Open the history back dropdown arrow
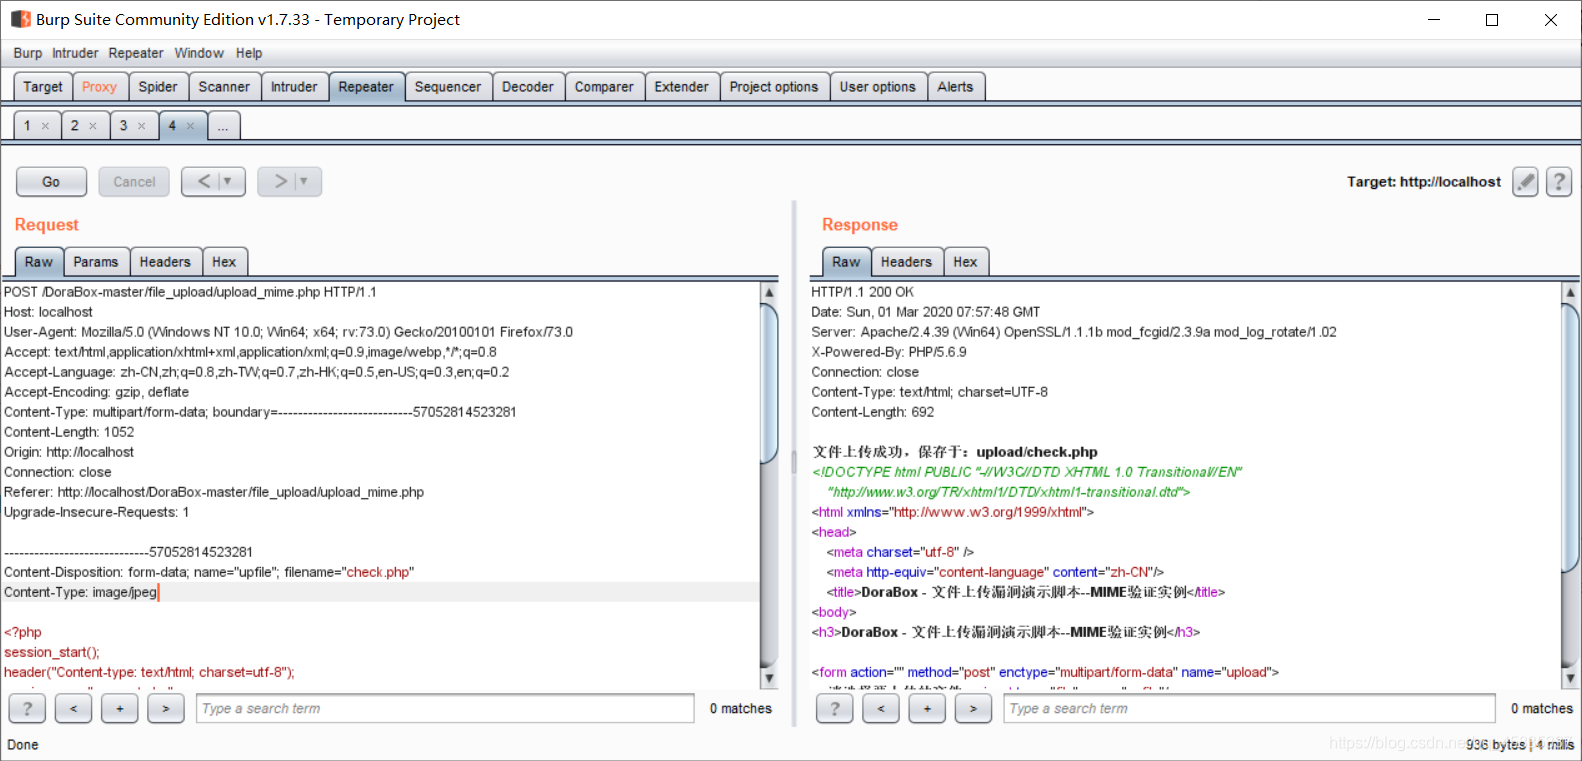 coord(228,181)
